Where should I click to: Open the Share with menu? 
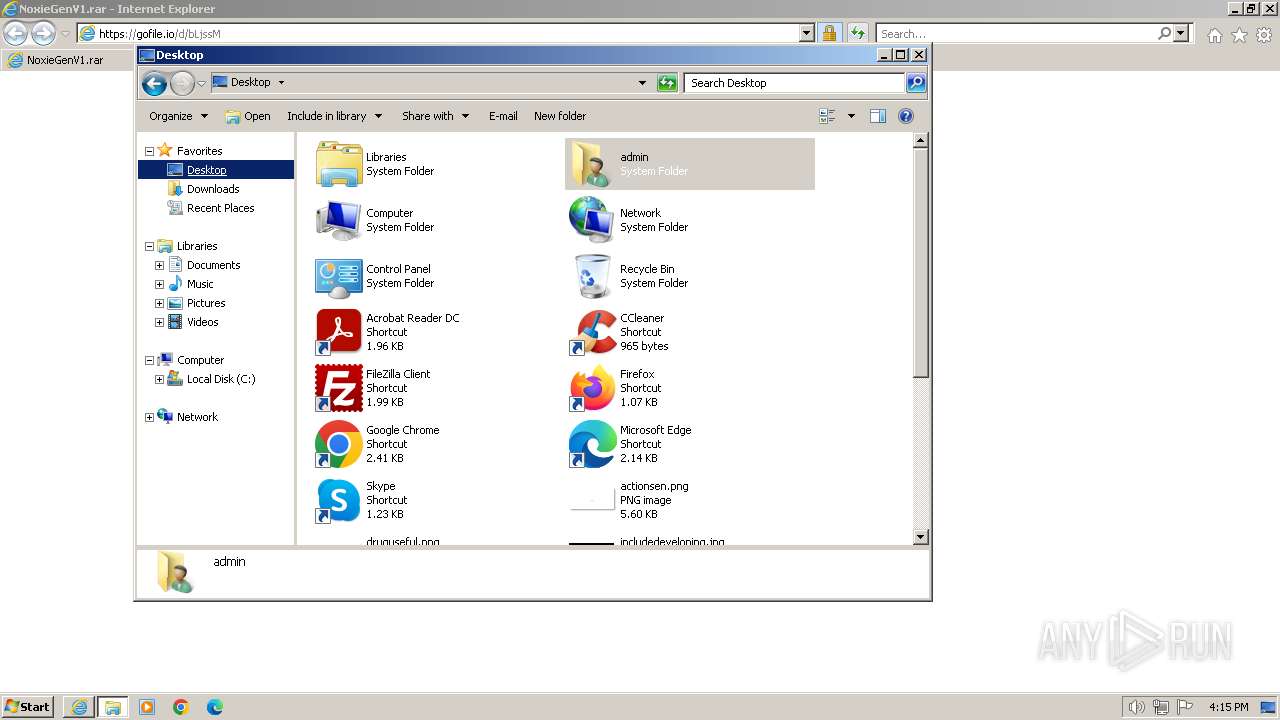[435, 116]
